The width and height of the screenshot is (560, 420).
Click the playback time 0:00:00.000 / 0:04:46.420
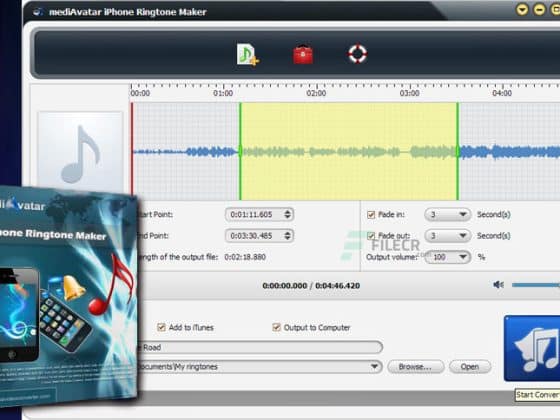tap(311, 286)
